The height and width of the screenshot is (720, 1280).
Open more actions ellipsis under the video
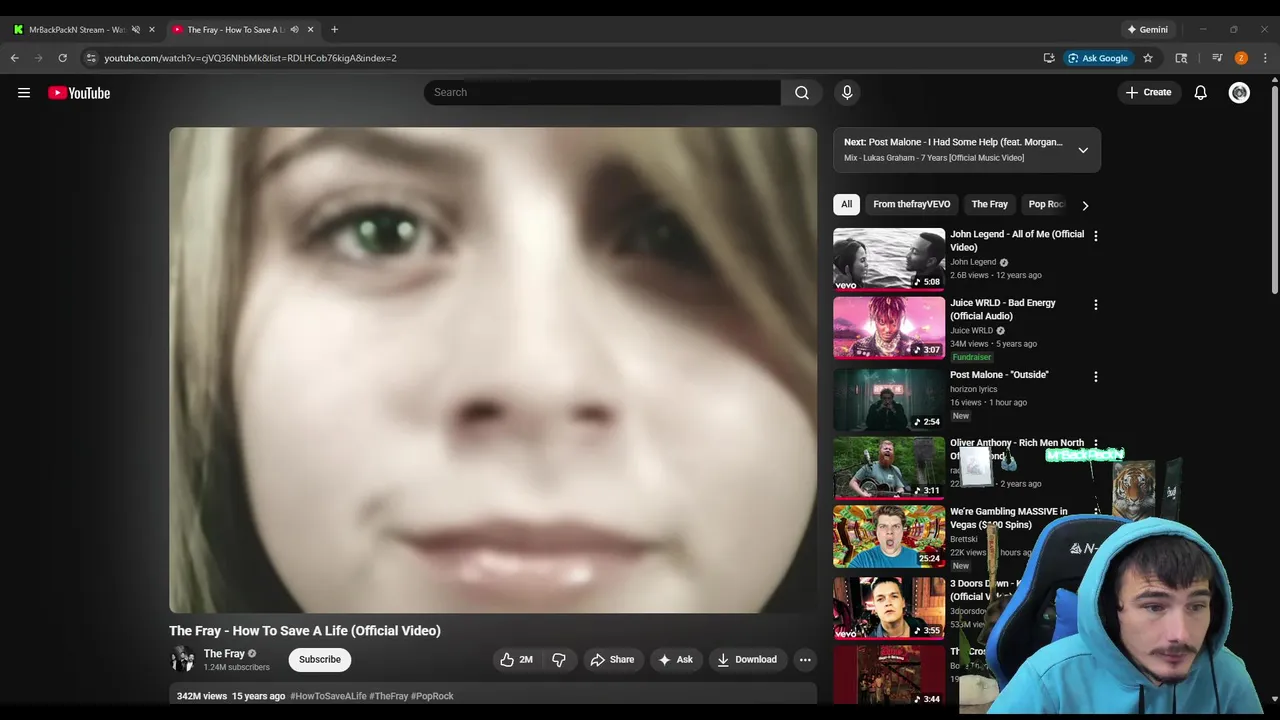pos(805,659)
